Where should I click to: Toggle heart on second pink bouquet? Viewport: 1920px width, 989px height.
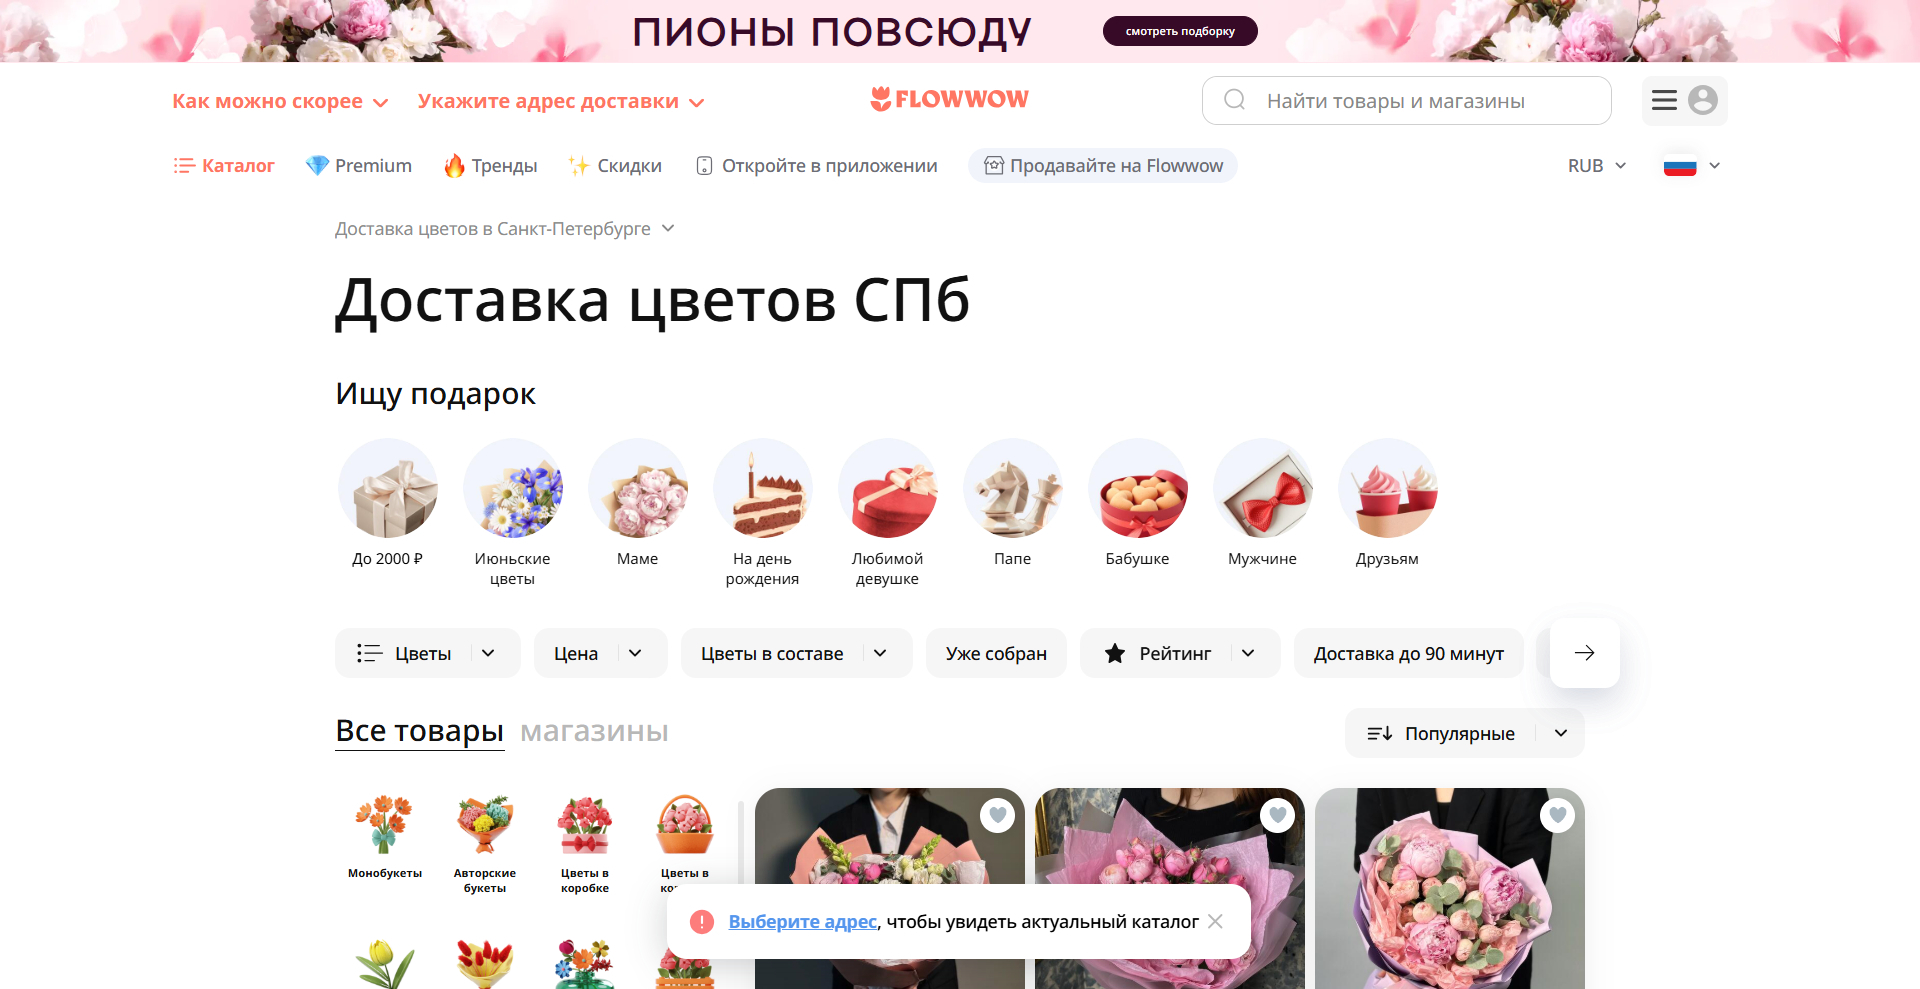pyautogui.click(x=1277, y=816)
